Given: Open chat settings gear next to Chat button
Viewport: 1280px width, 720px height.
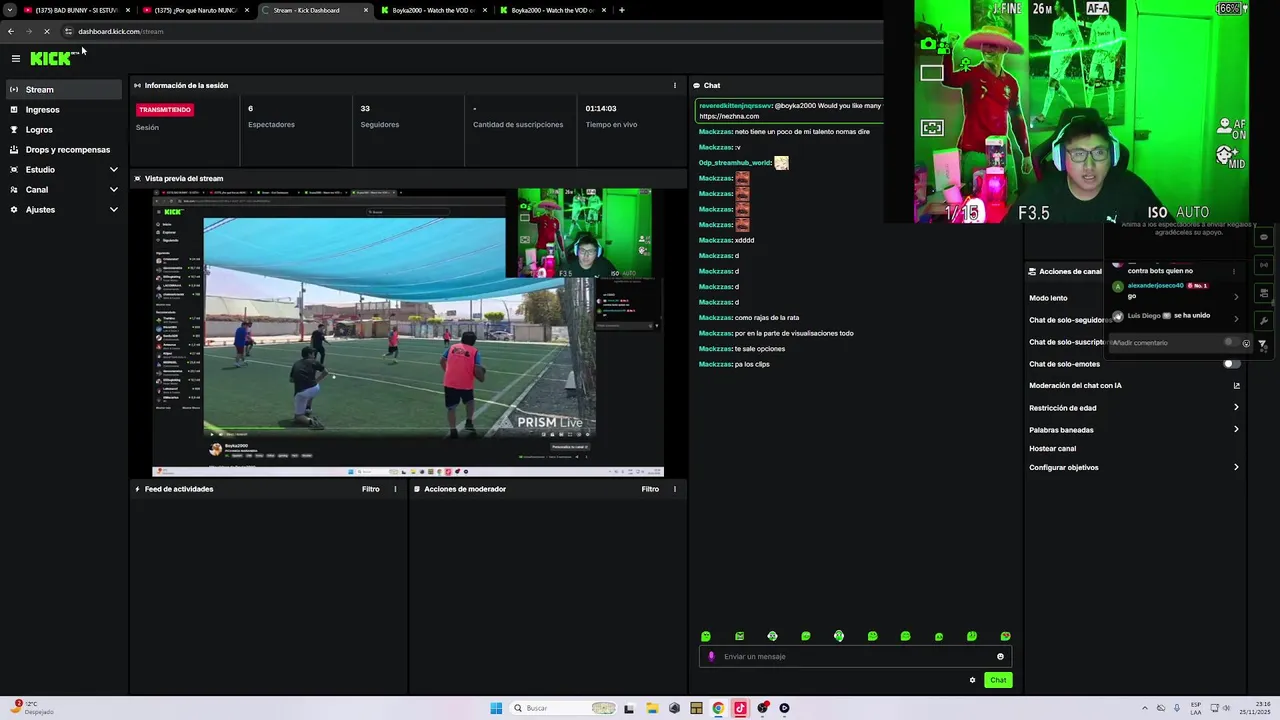Looking at the screenshot, I should 972,680.
